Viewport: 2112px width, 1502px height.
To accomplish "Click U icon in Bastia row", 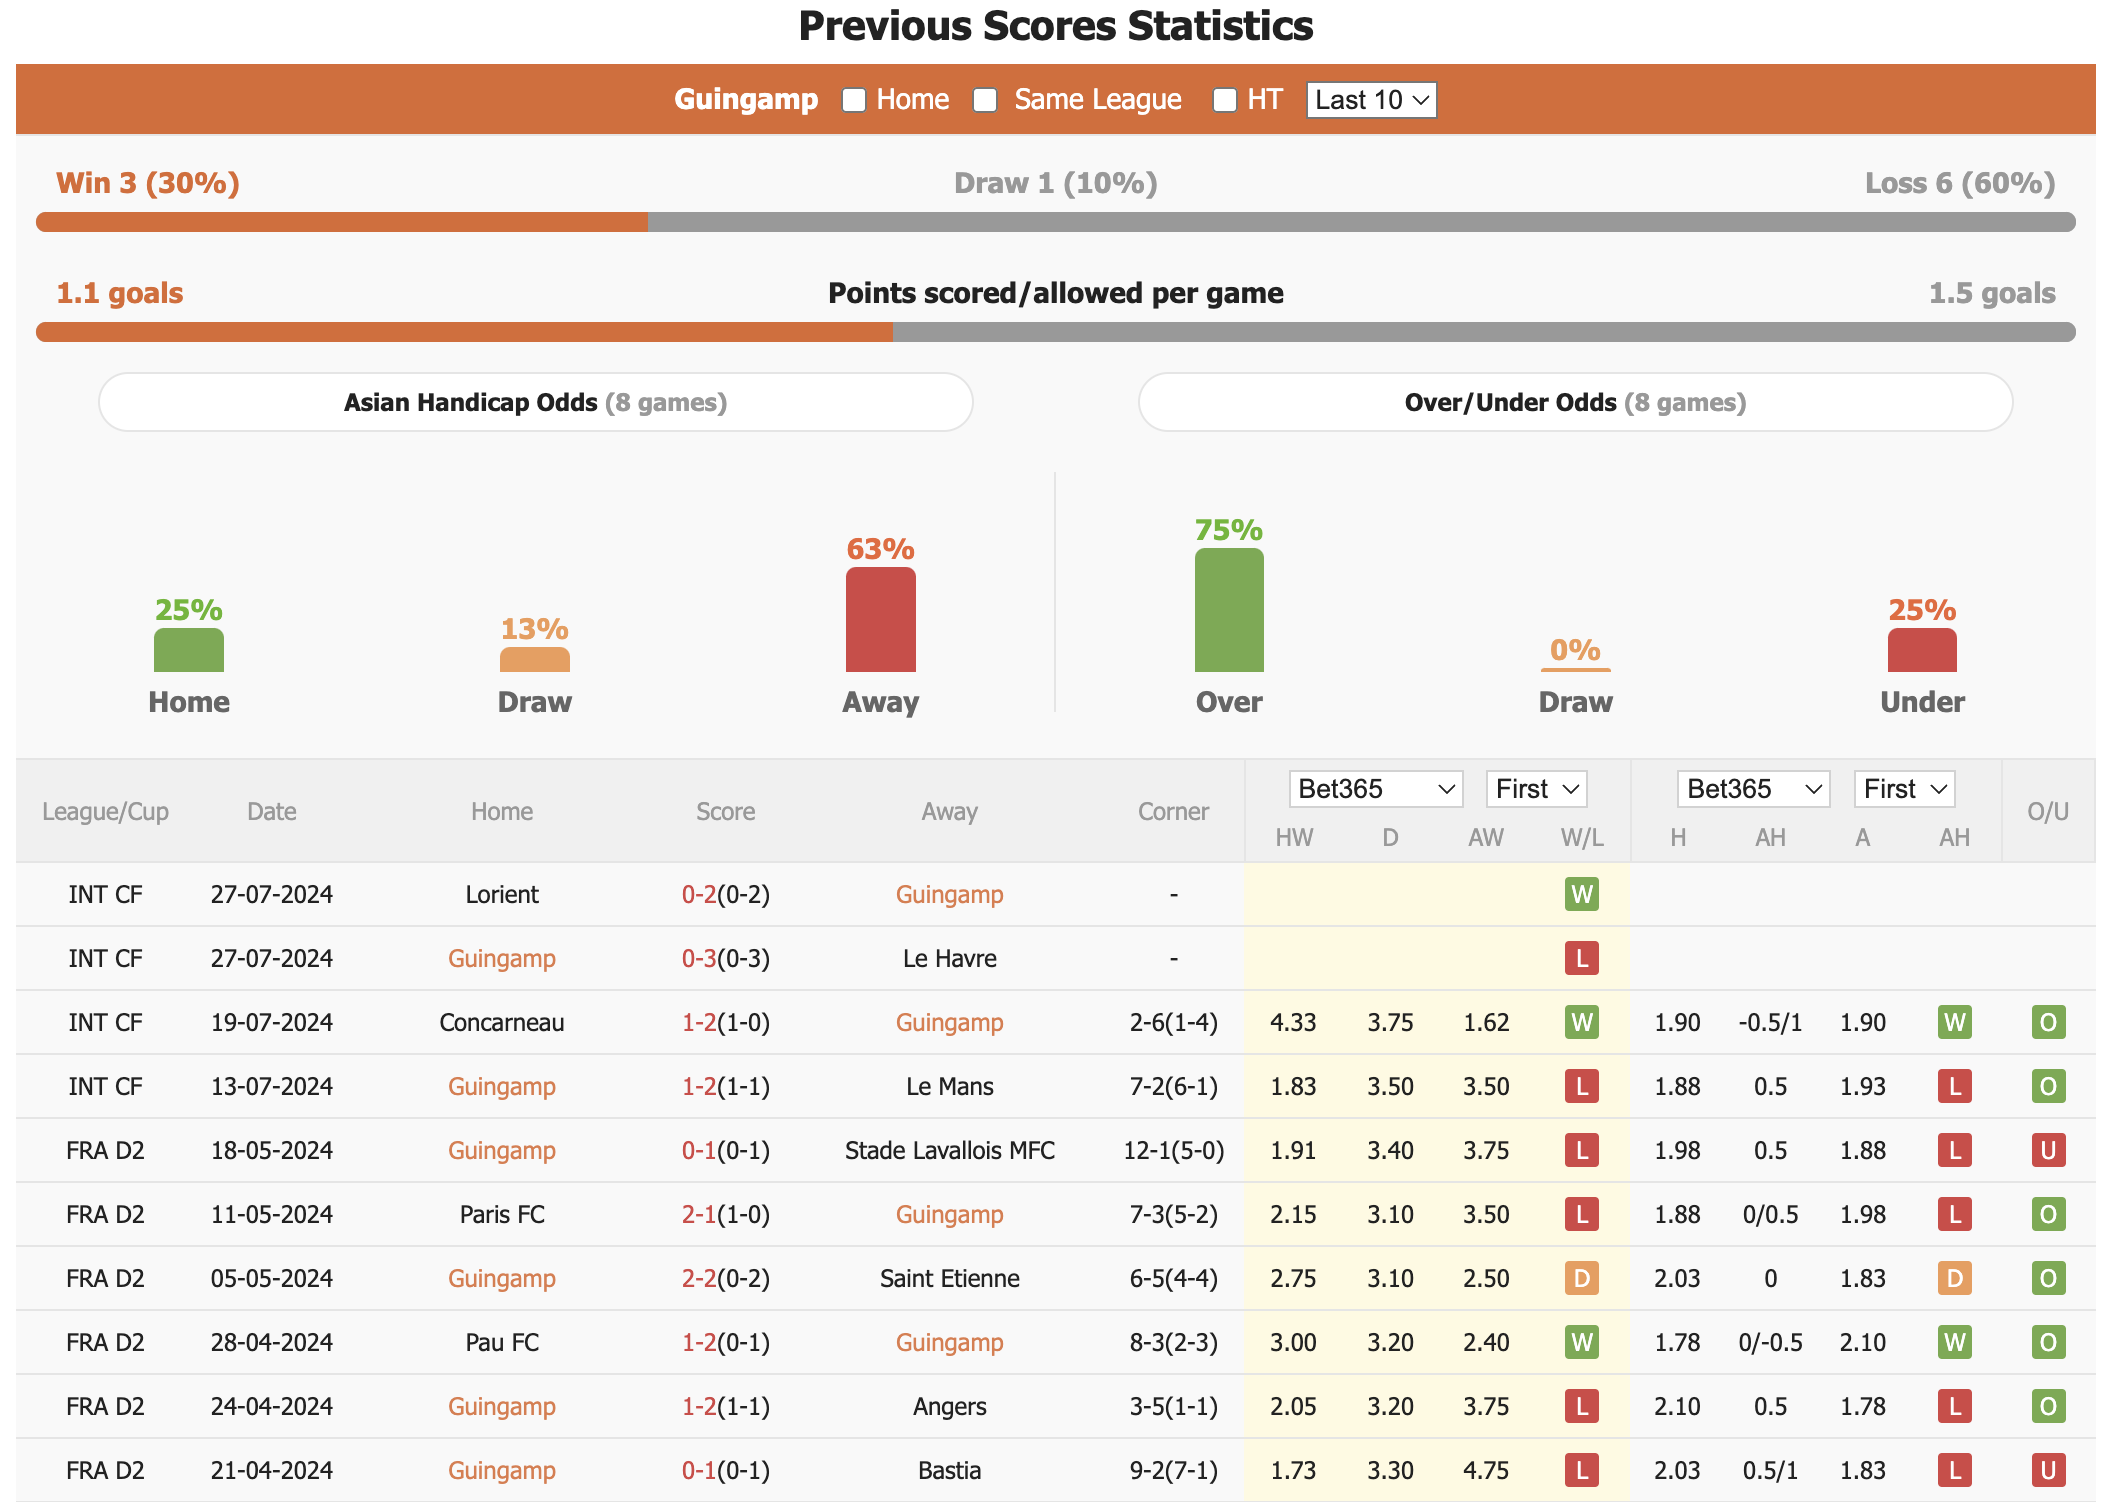I will [x=2048, y=1470].
